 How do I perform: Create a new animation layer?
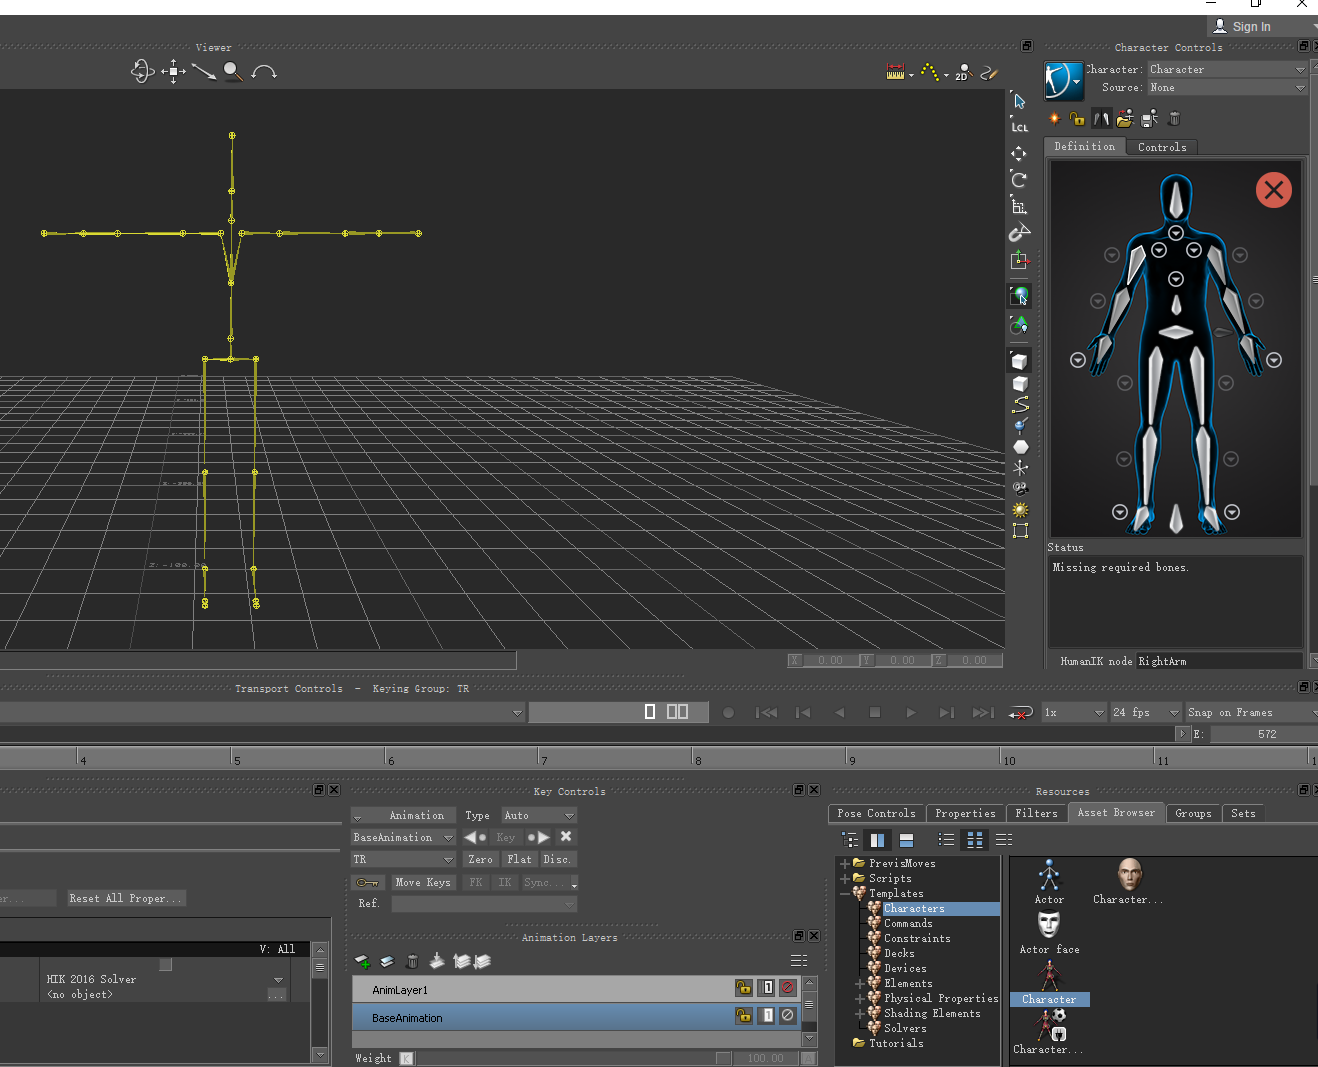point(361,961)
